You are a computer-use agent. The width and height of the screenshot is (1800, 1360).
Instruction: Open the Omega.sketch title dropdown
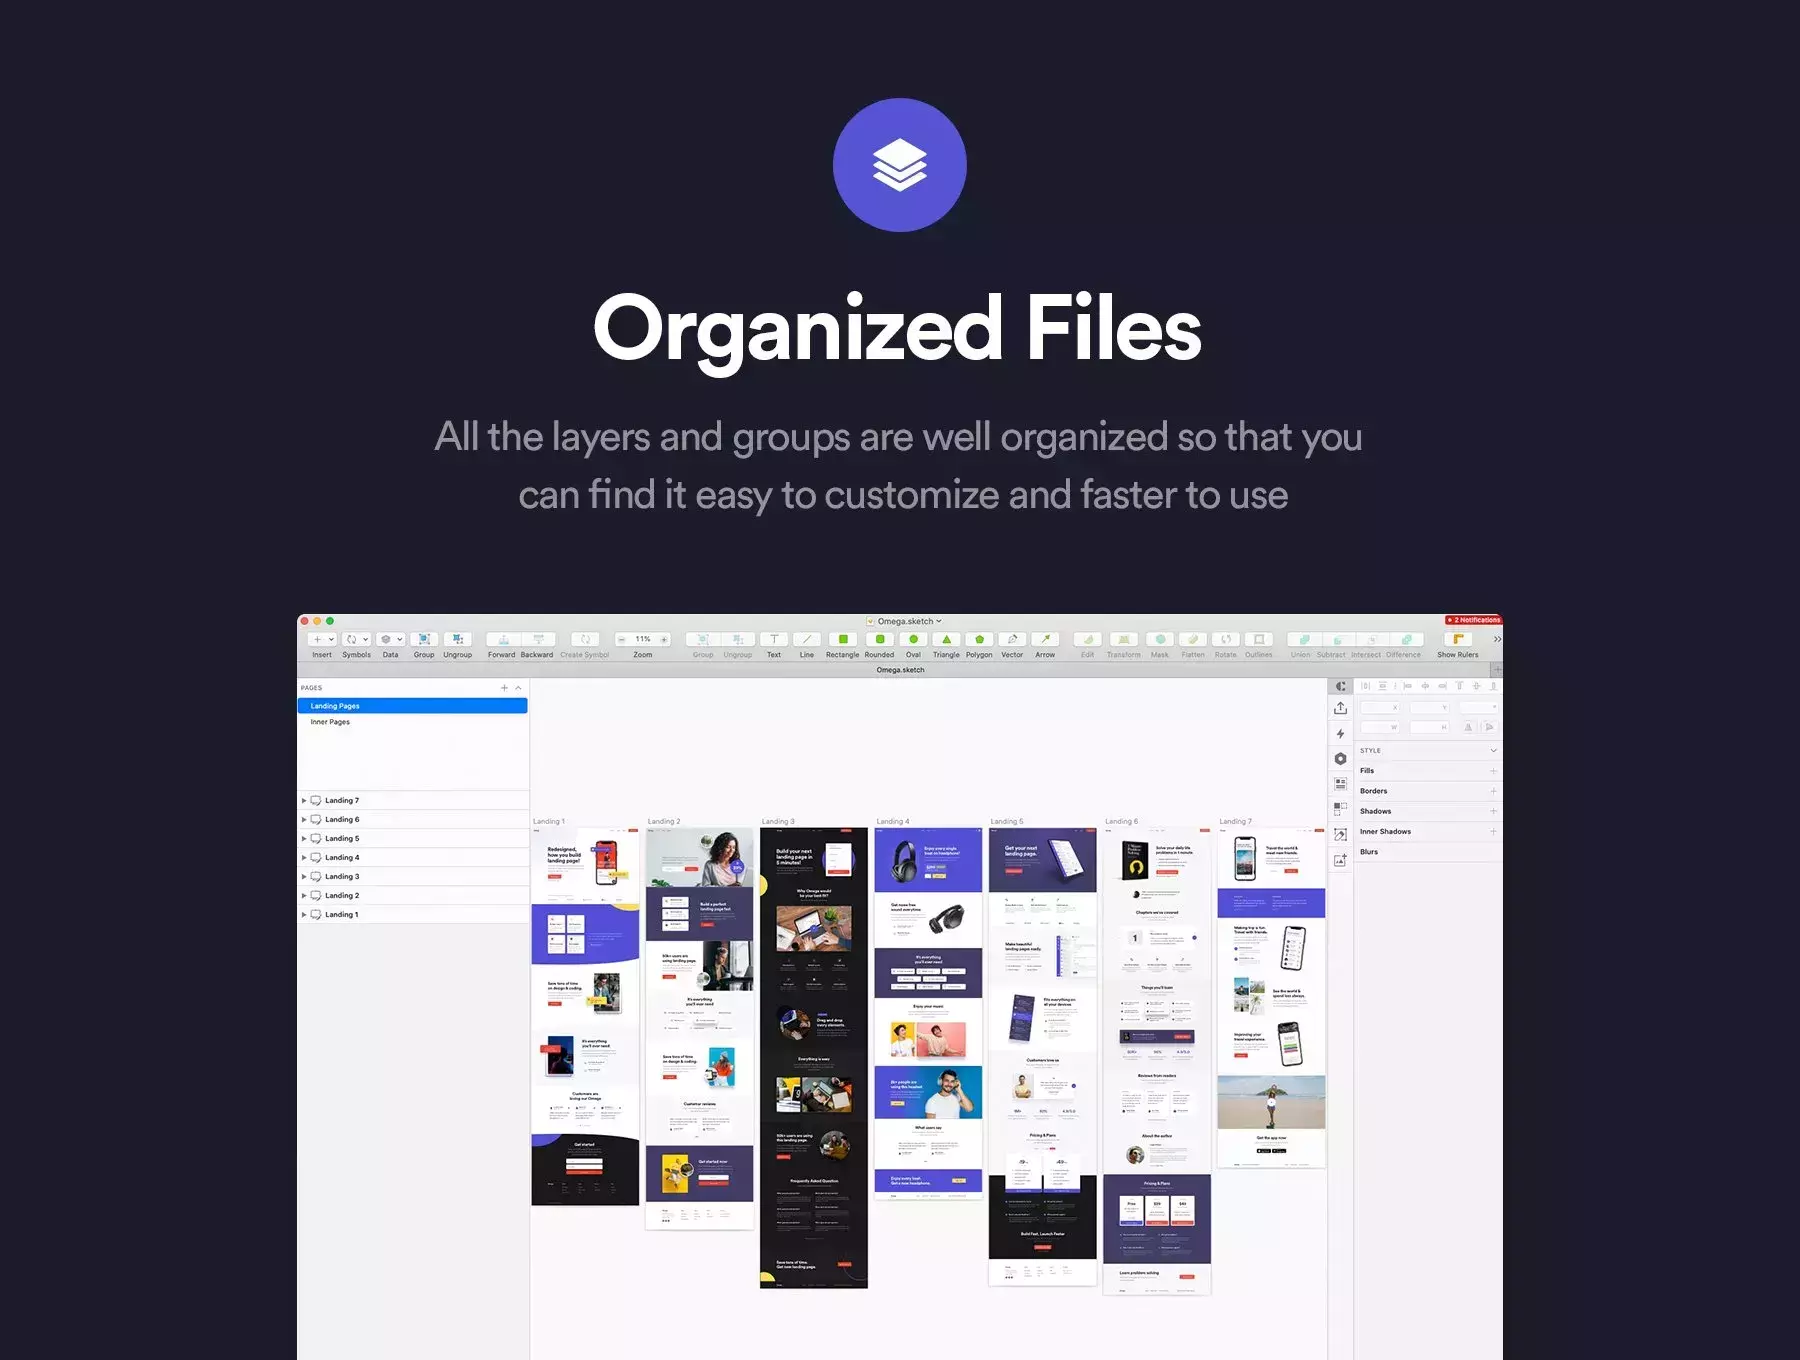tap(939, 621)
